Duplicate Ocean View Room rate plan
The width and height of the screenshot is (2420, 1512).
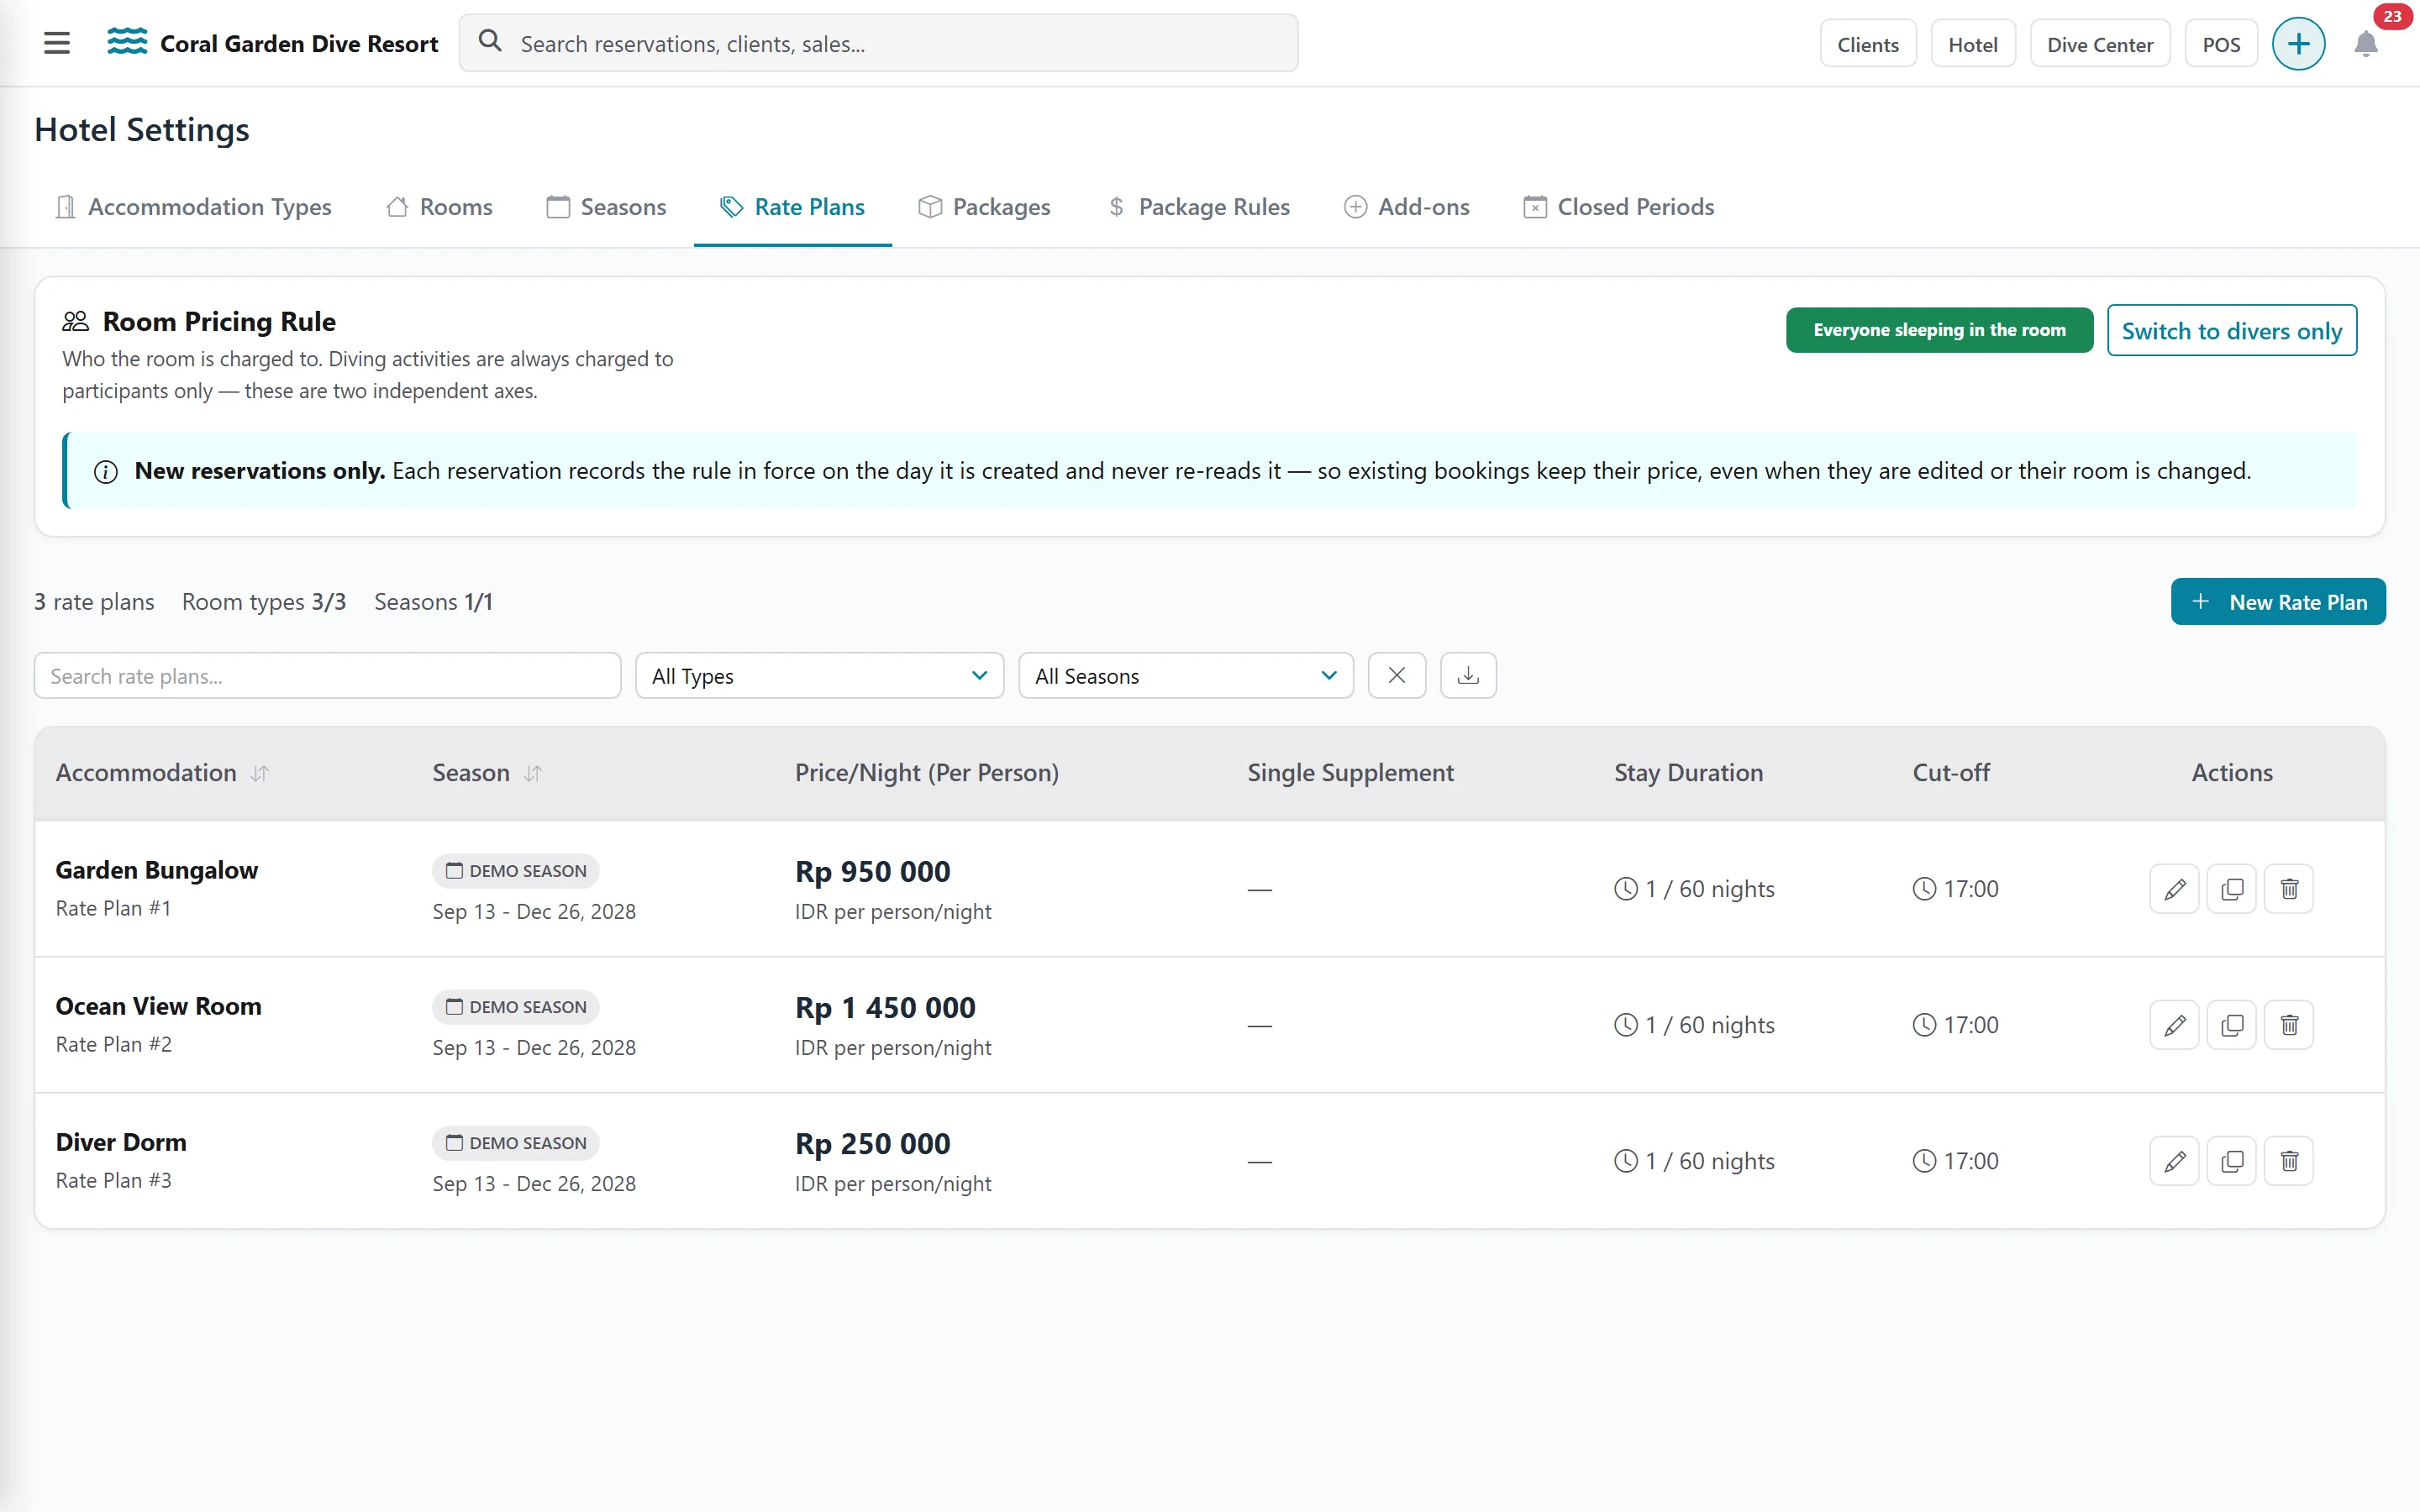(2232, 1025)
